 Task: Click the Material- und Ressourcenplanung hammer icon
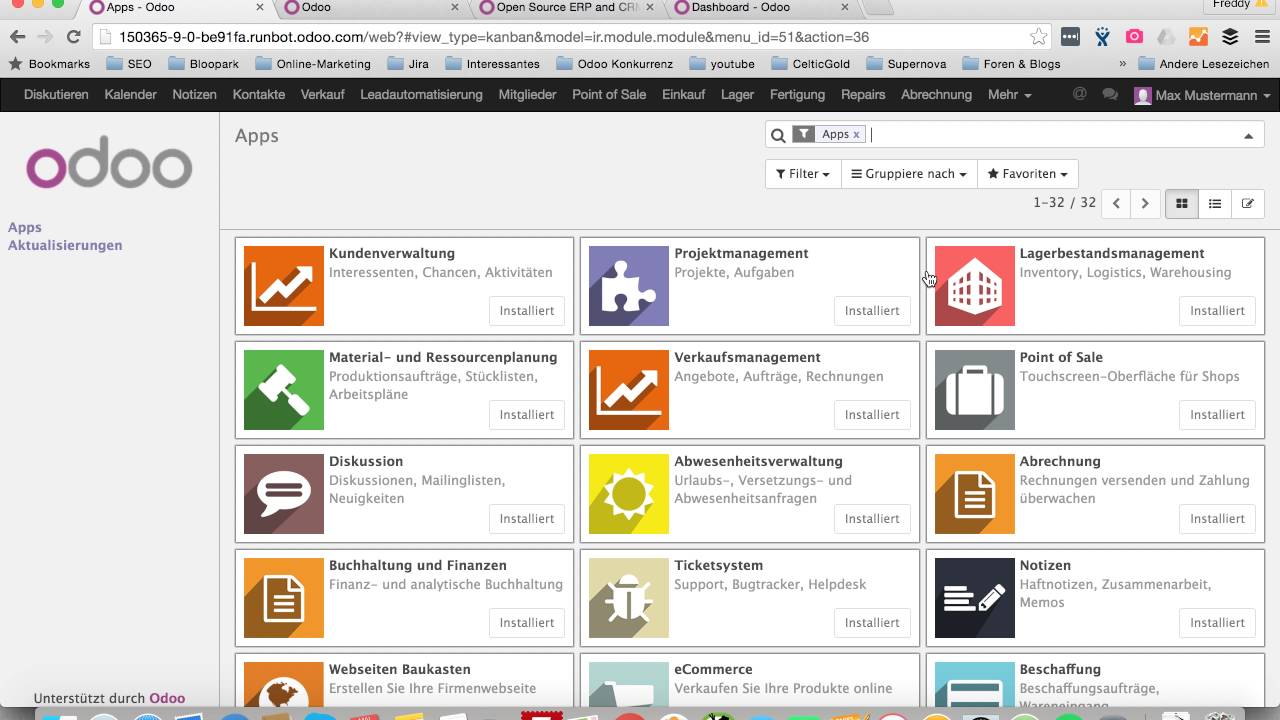click(284, 390)
